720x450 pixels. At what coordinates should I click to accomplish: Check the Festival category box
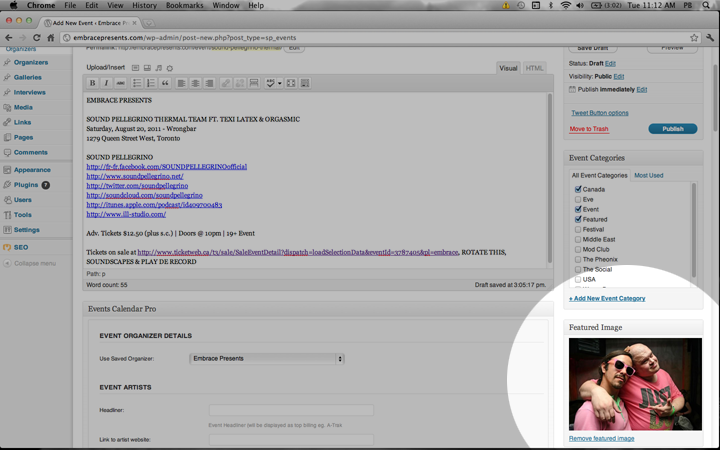coord(578,229)
